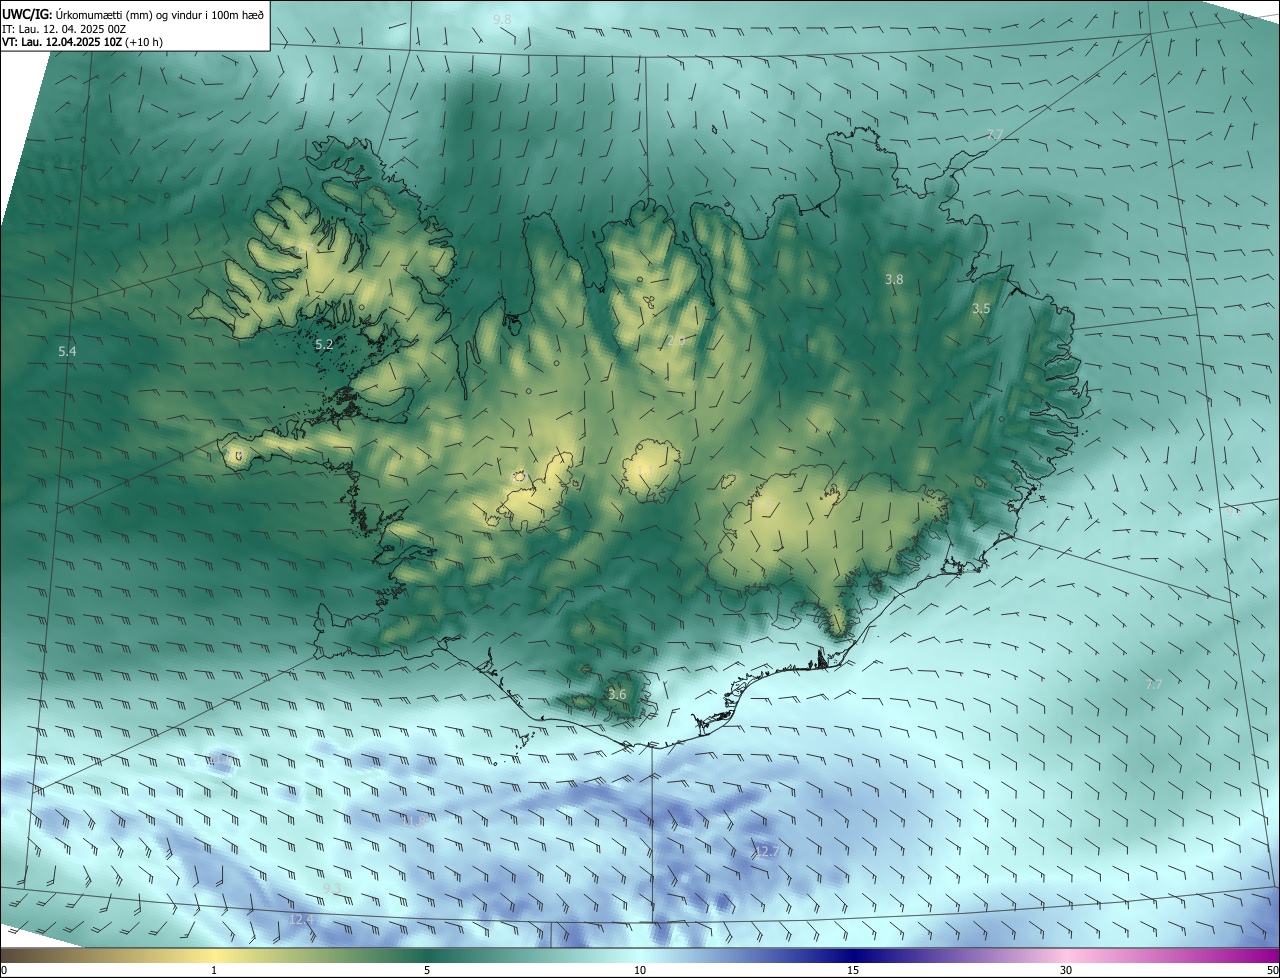The image size is (1280, 978).
Task: Click the 'VT: Lau. 12.04.2025 10Z' valid time
Action: (x=61, y=43)
